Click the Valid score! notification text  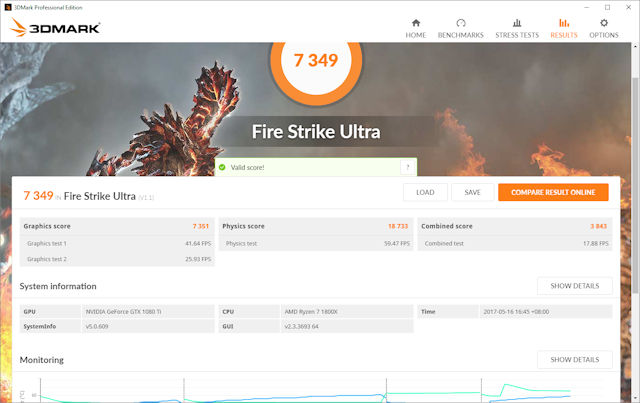tap(247, 167)
